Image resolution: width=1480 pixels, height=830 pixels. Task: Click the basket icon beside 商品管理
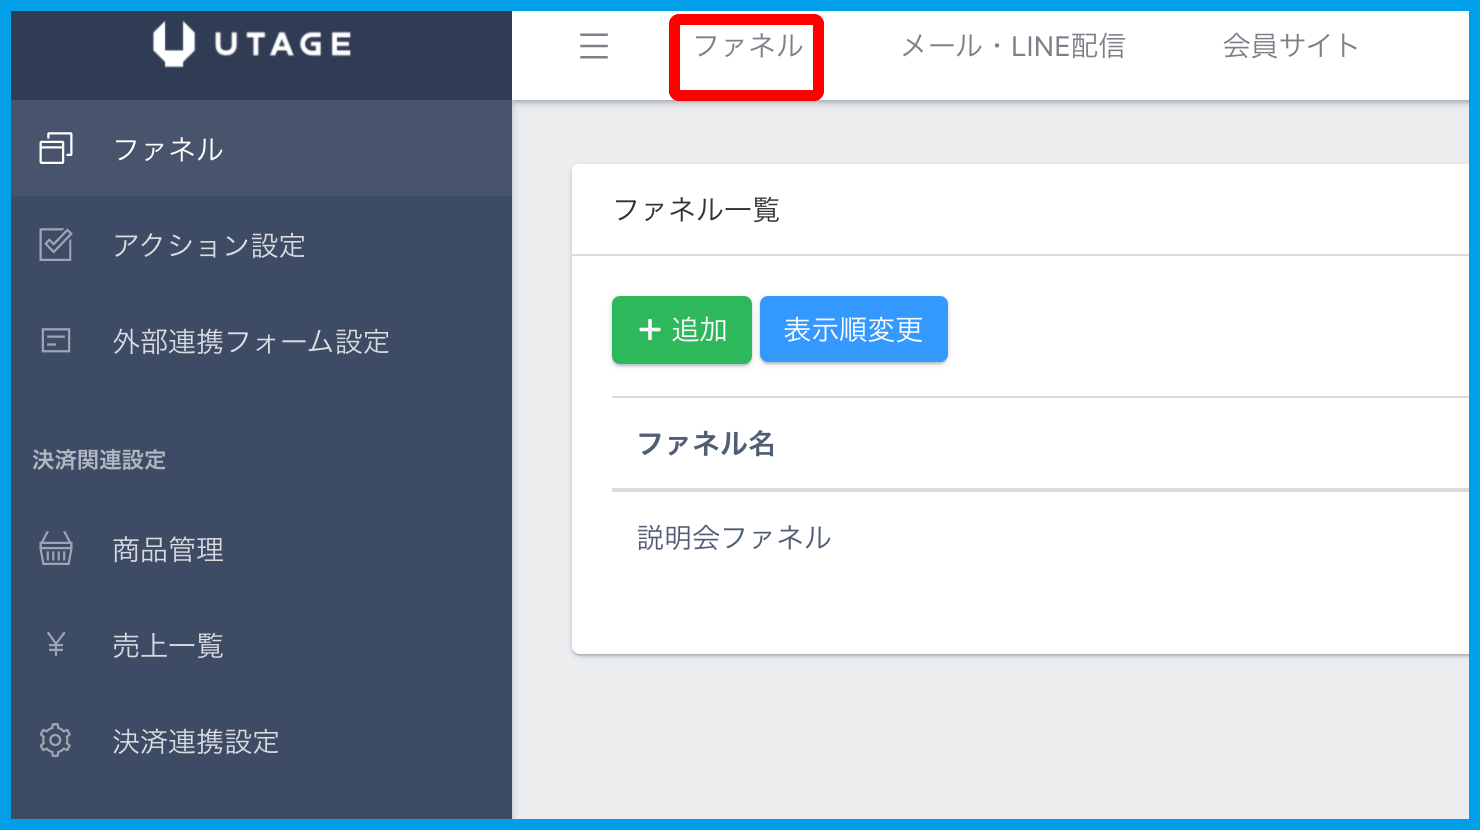click(x=56, y=549)
